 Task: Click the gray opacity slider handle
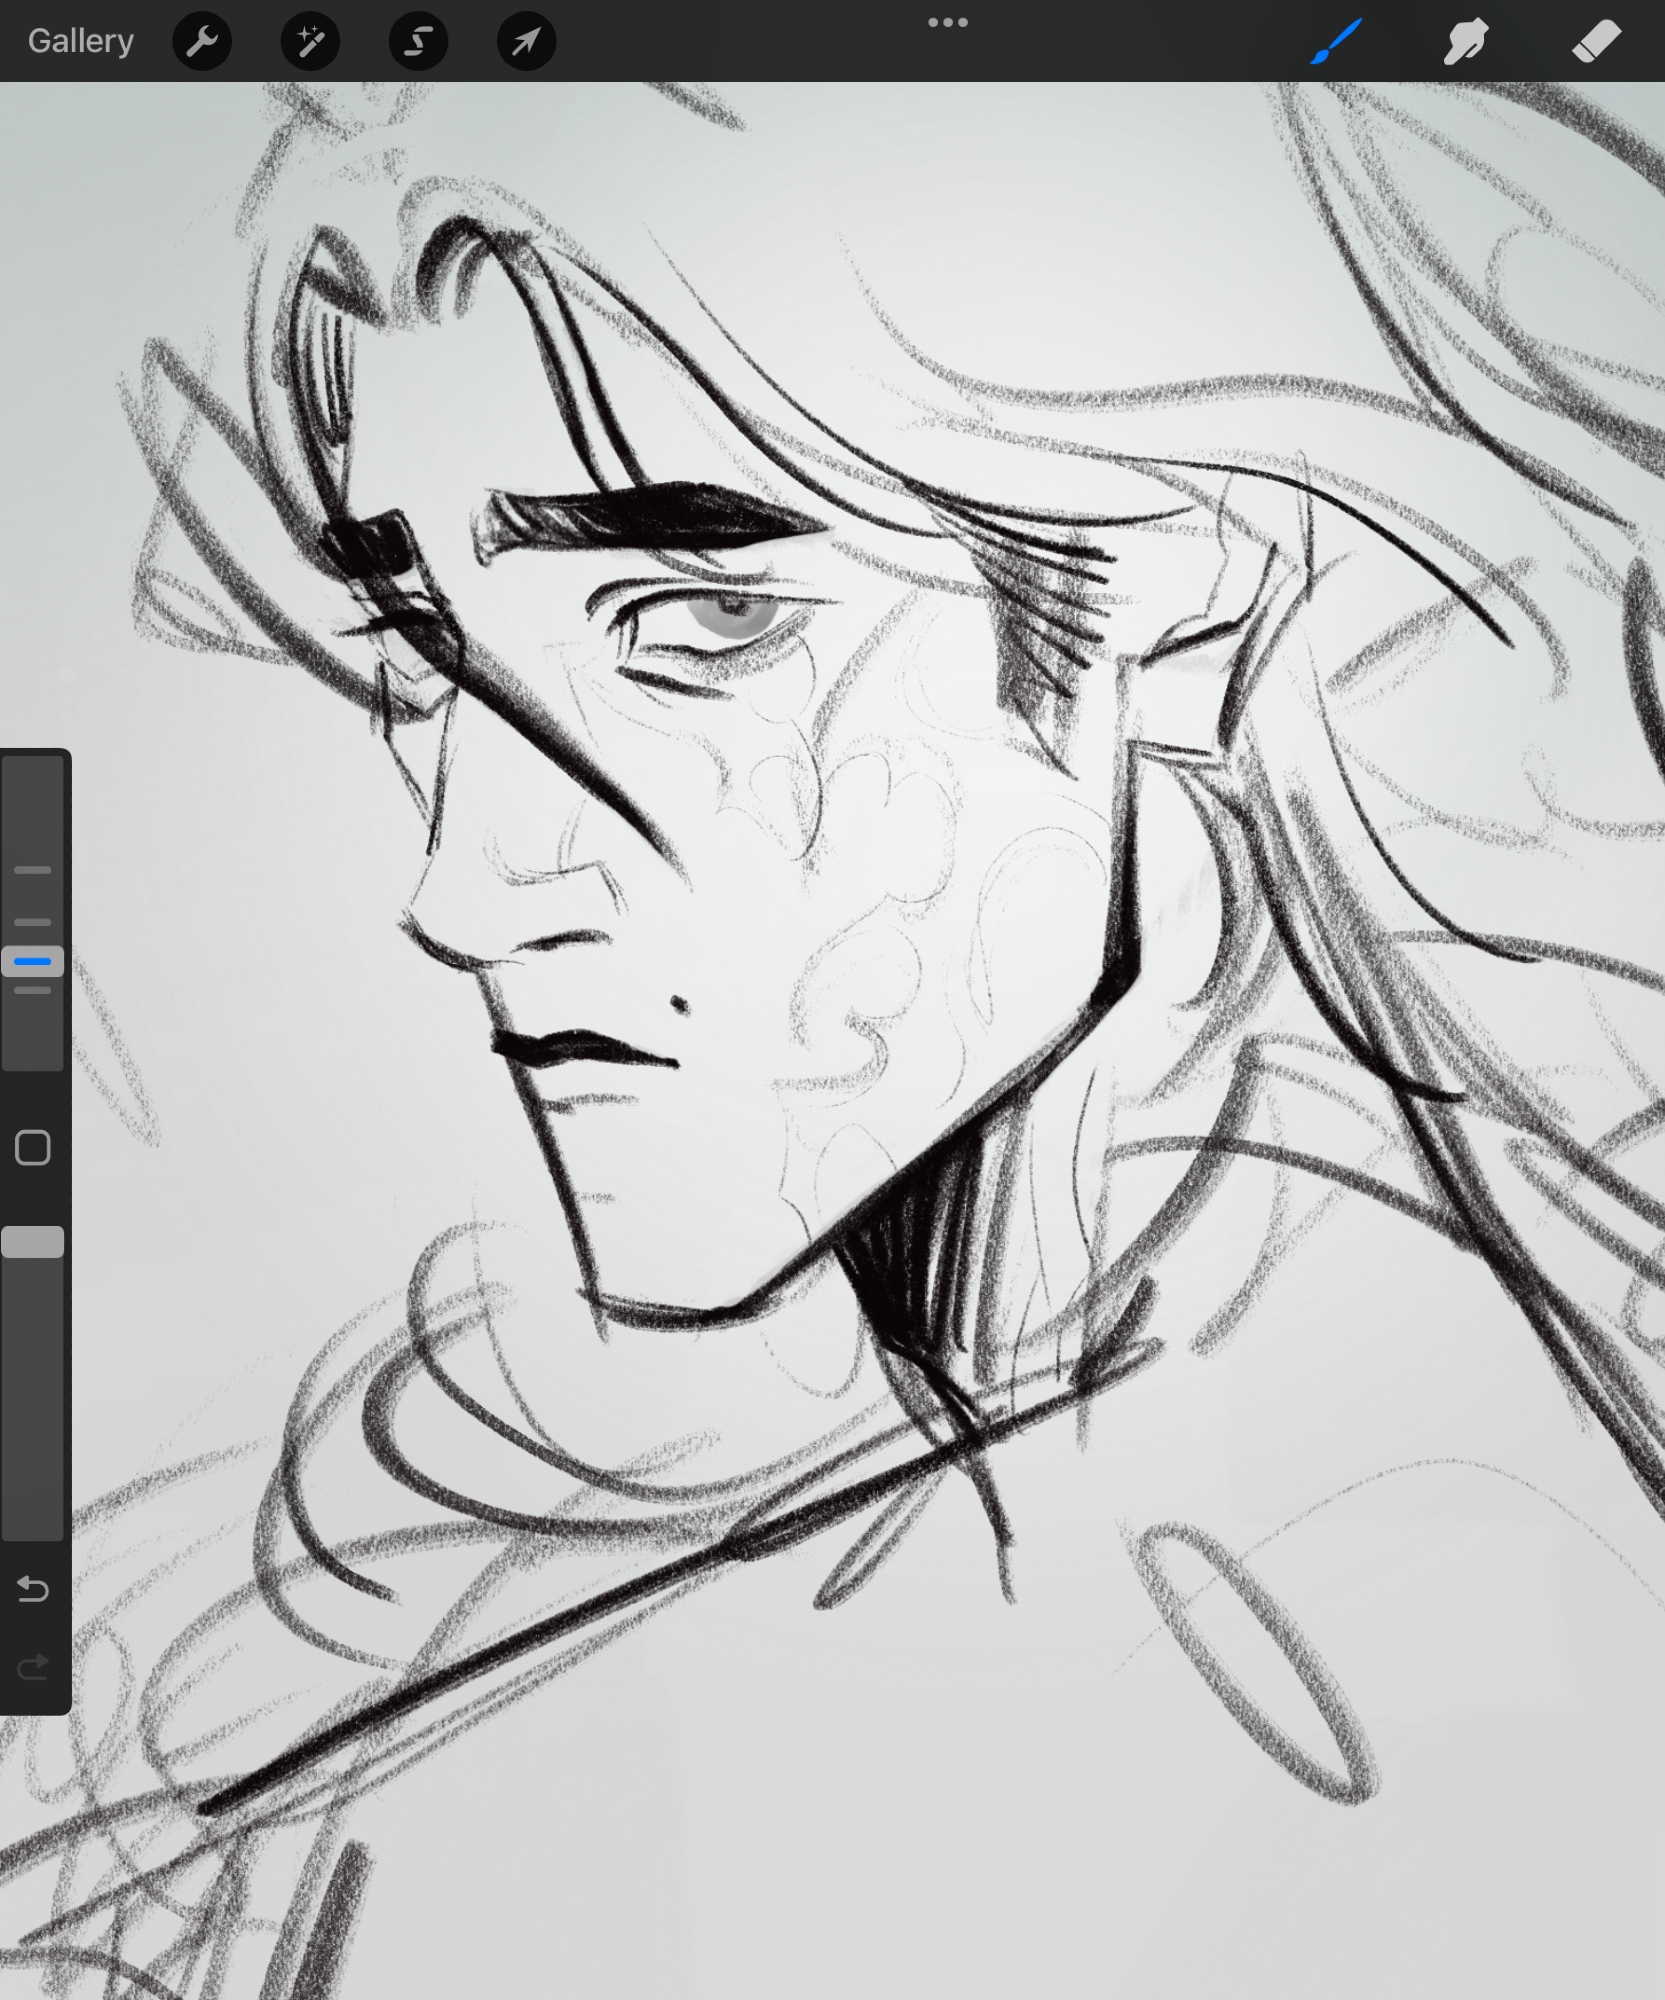[33, 1242]
